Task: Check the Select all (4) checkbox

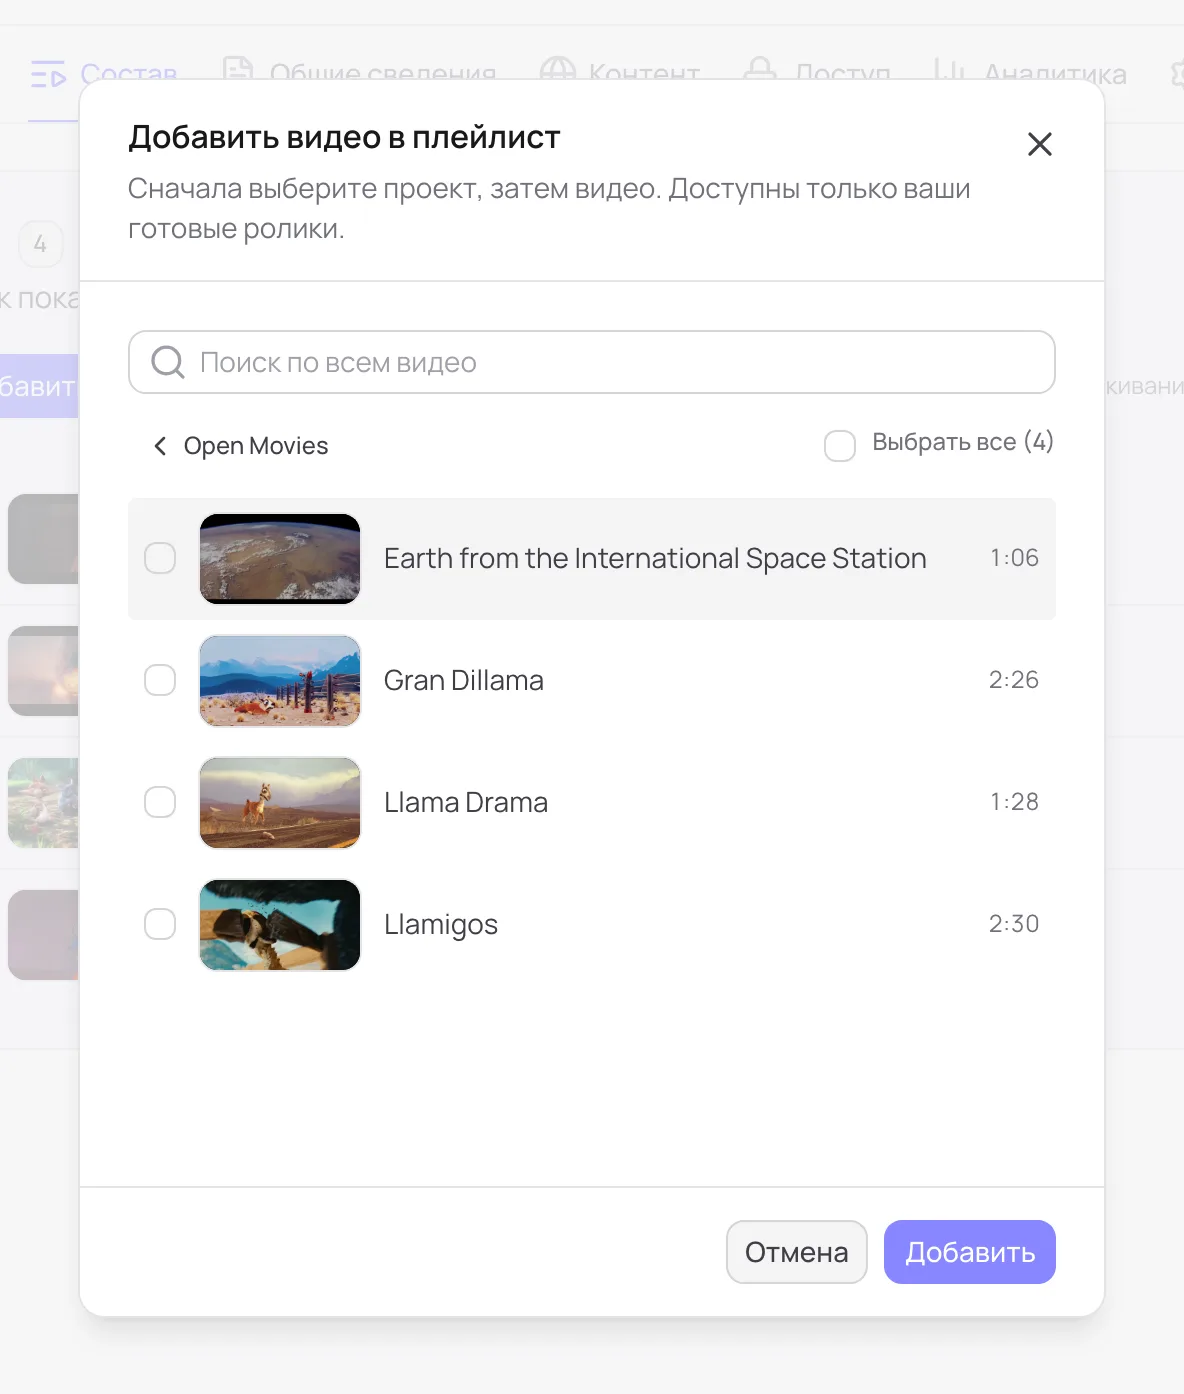Action: (x=840, y=446)
